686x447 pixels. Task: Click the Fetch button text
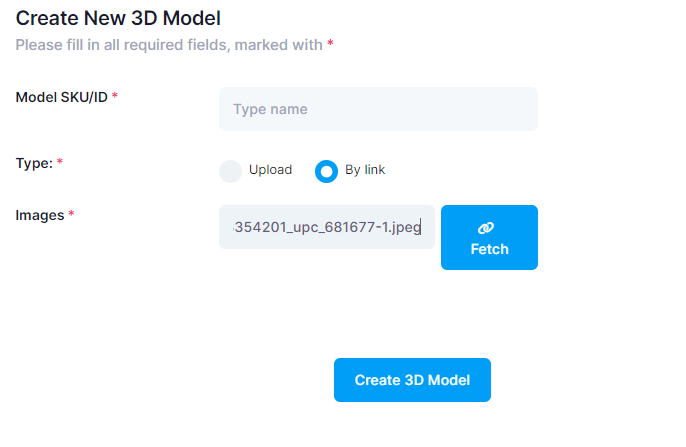point(489,249)
